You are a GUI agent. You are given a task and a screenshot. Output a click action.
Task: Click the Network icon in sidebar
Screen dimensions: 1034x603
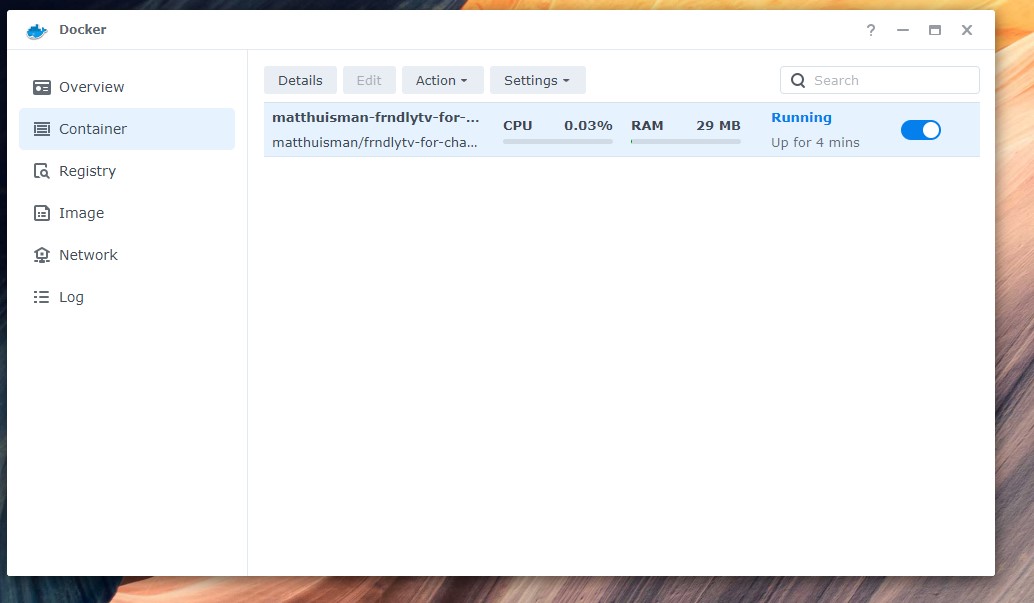click(x=41, y=255)
